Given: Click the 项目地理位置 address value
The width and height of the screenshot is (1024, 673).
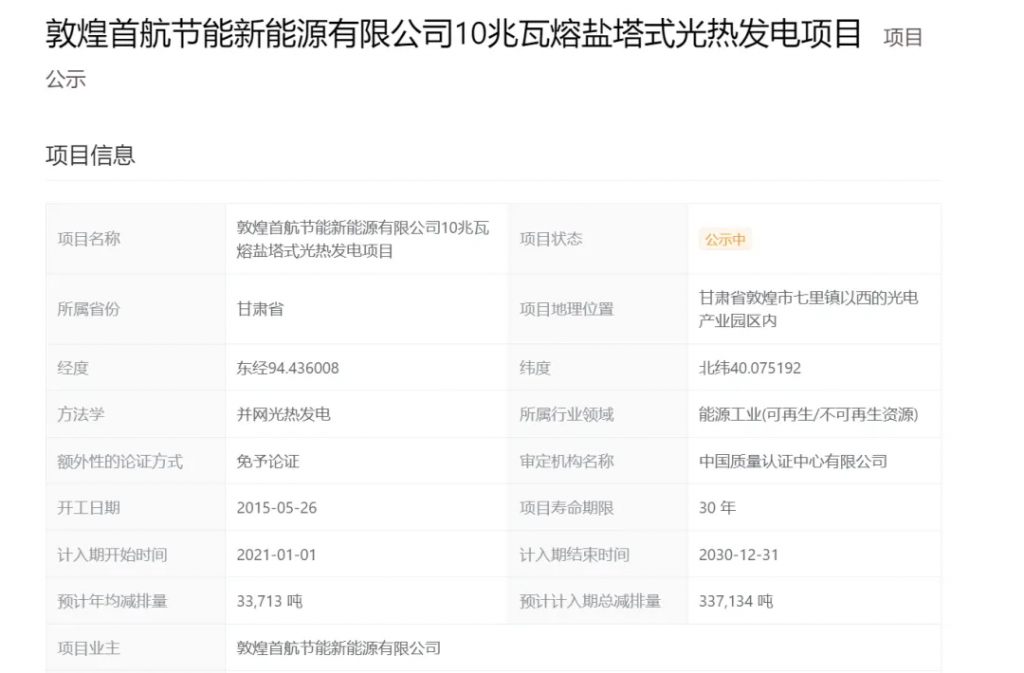Looking at the screenshot, I should point(808,309).
